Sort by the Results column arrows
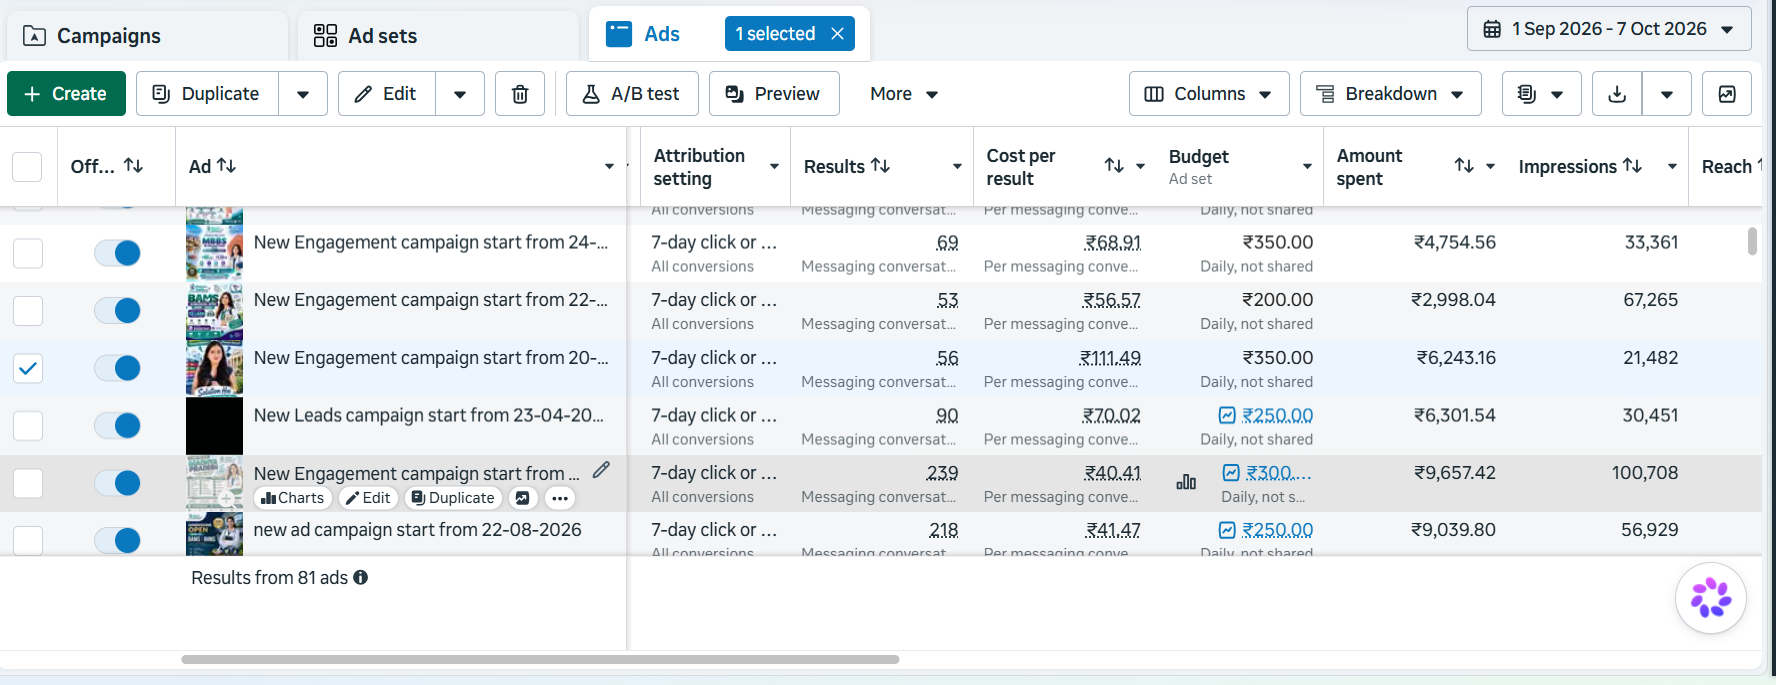Screen dimensions: 1776x685 [x=880, y=166]
